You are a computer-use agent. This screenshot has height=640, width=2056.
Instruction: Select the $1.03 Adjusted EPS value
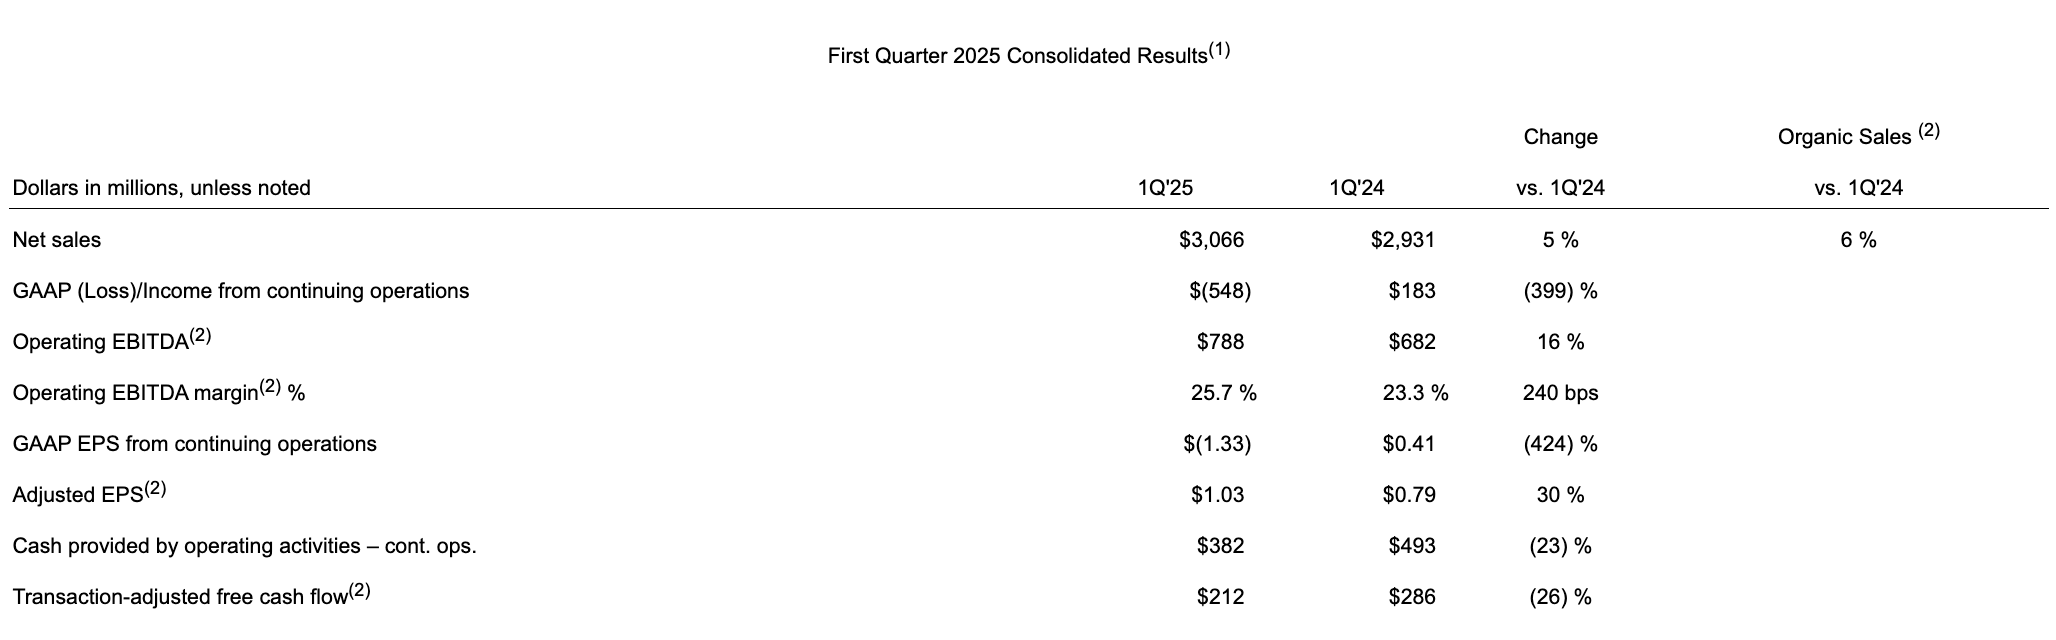click(1218, 495)
